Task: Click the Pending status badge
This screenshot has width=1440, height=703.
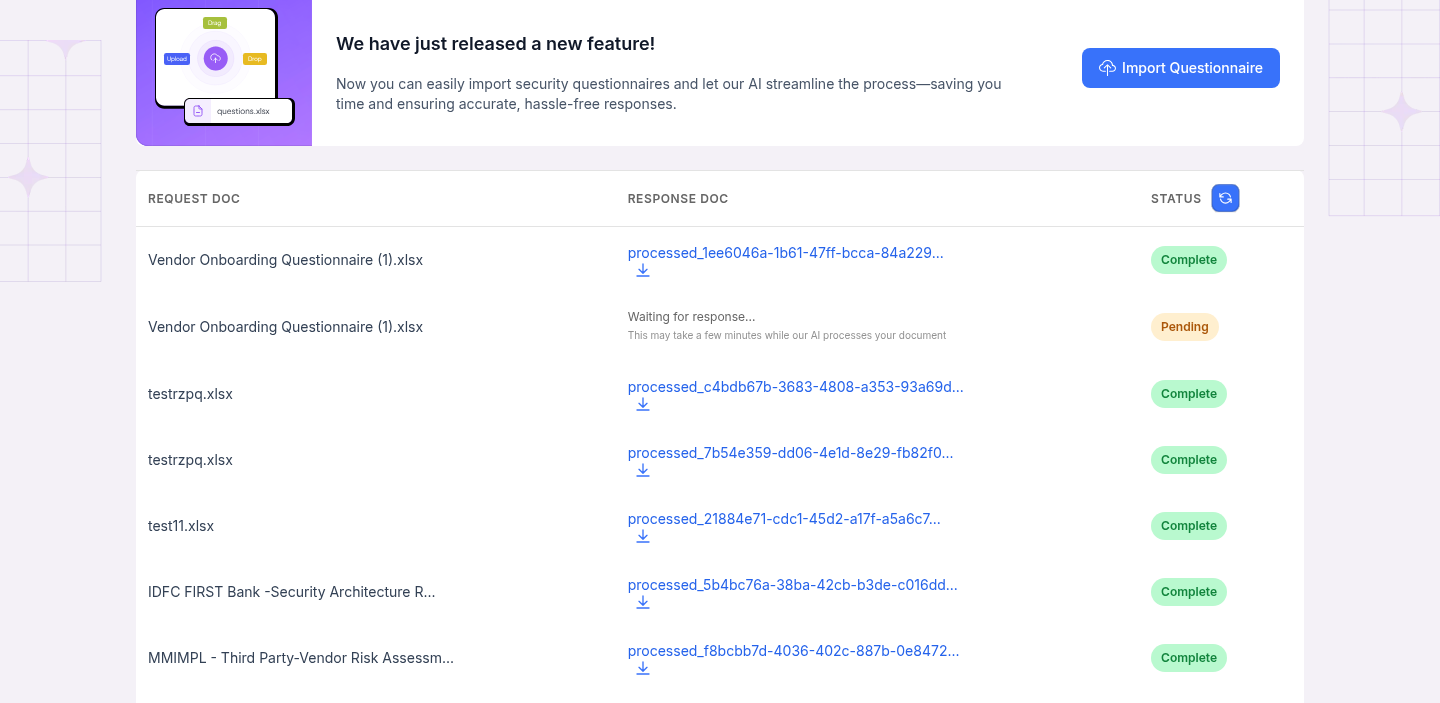Action: (1184, 327)
